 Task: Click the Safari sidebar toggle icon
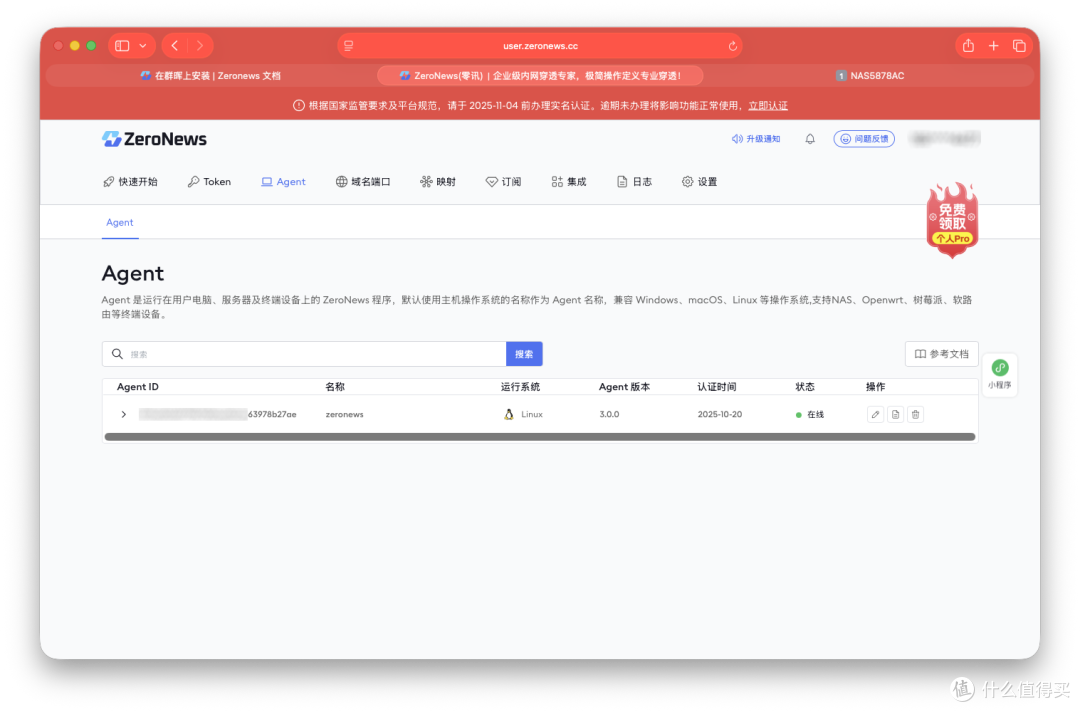point(123,46)
